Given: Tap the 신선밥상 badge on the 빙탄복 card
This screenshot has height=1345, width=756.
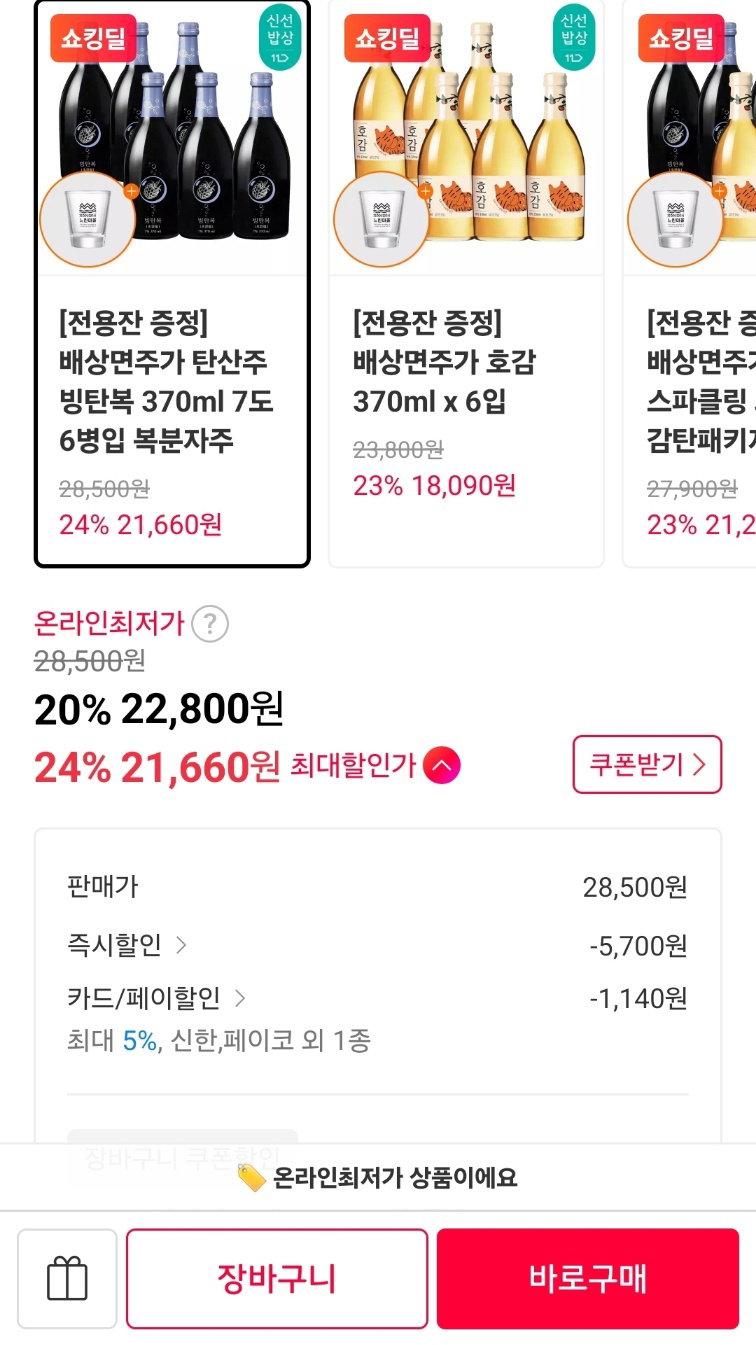Looking at the screenshot, I should coord(280,39).
